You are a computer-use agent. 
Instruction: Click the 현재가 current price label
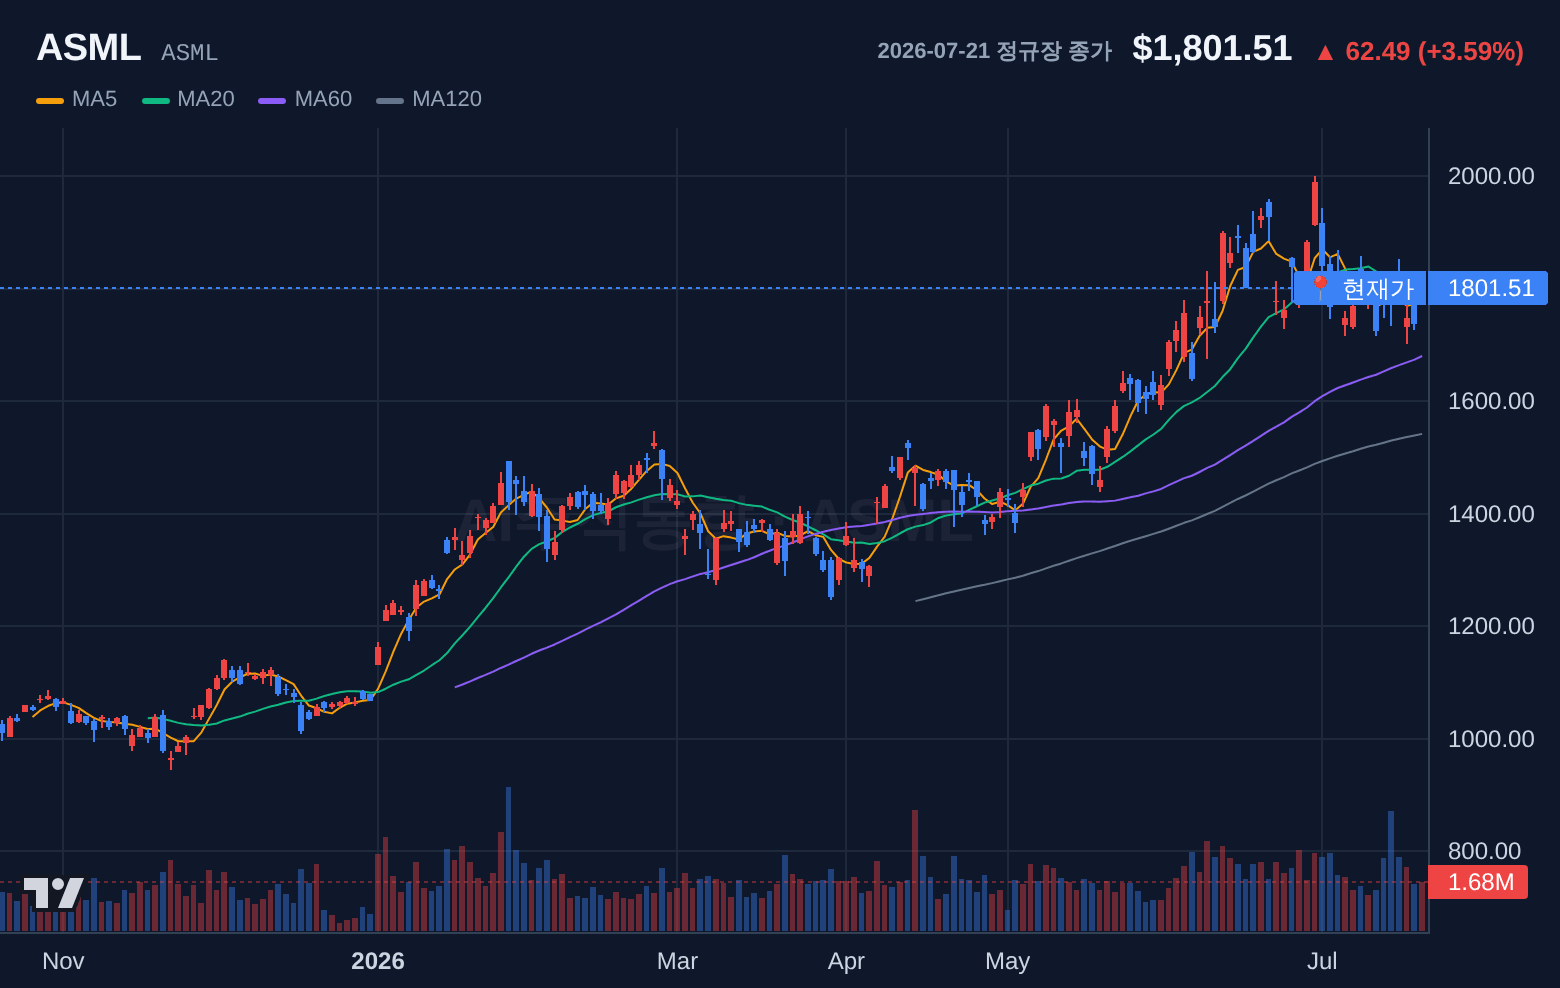1359,288
